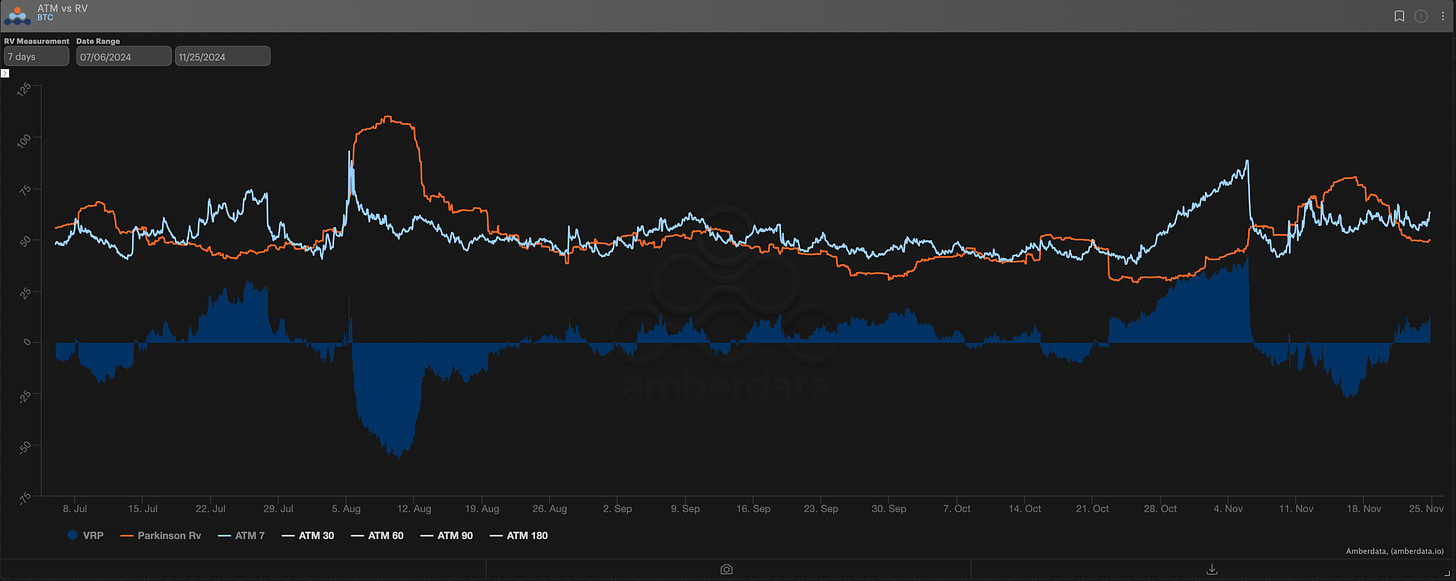
Task: Bookmark this ATM vs RV chart
Action: 1399,16
